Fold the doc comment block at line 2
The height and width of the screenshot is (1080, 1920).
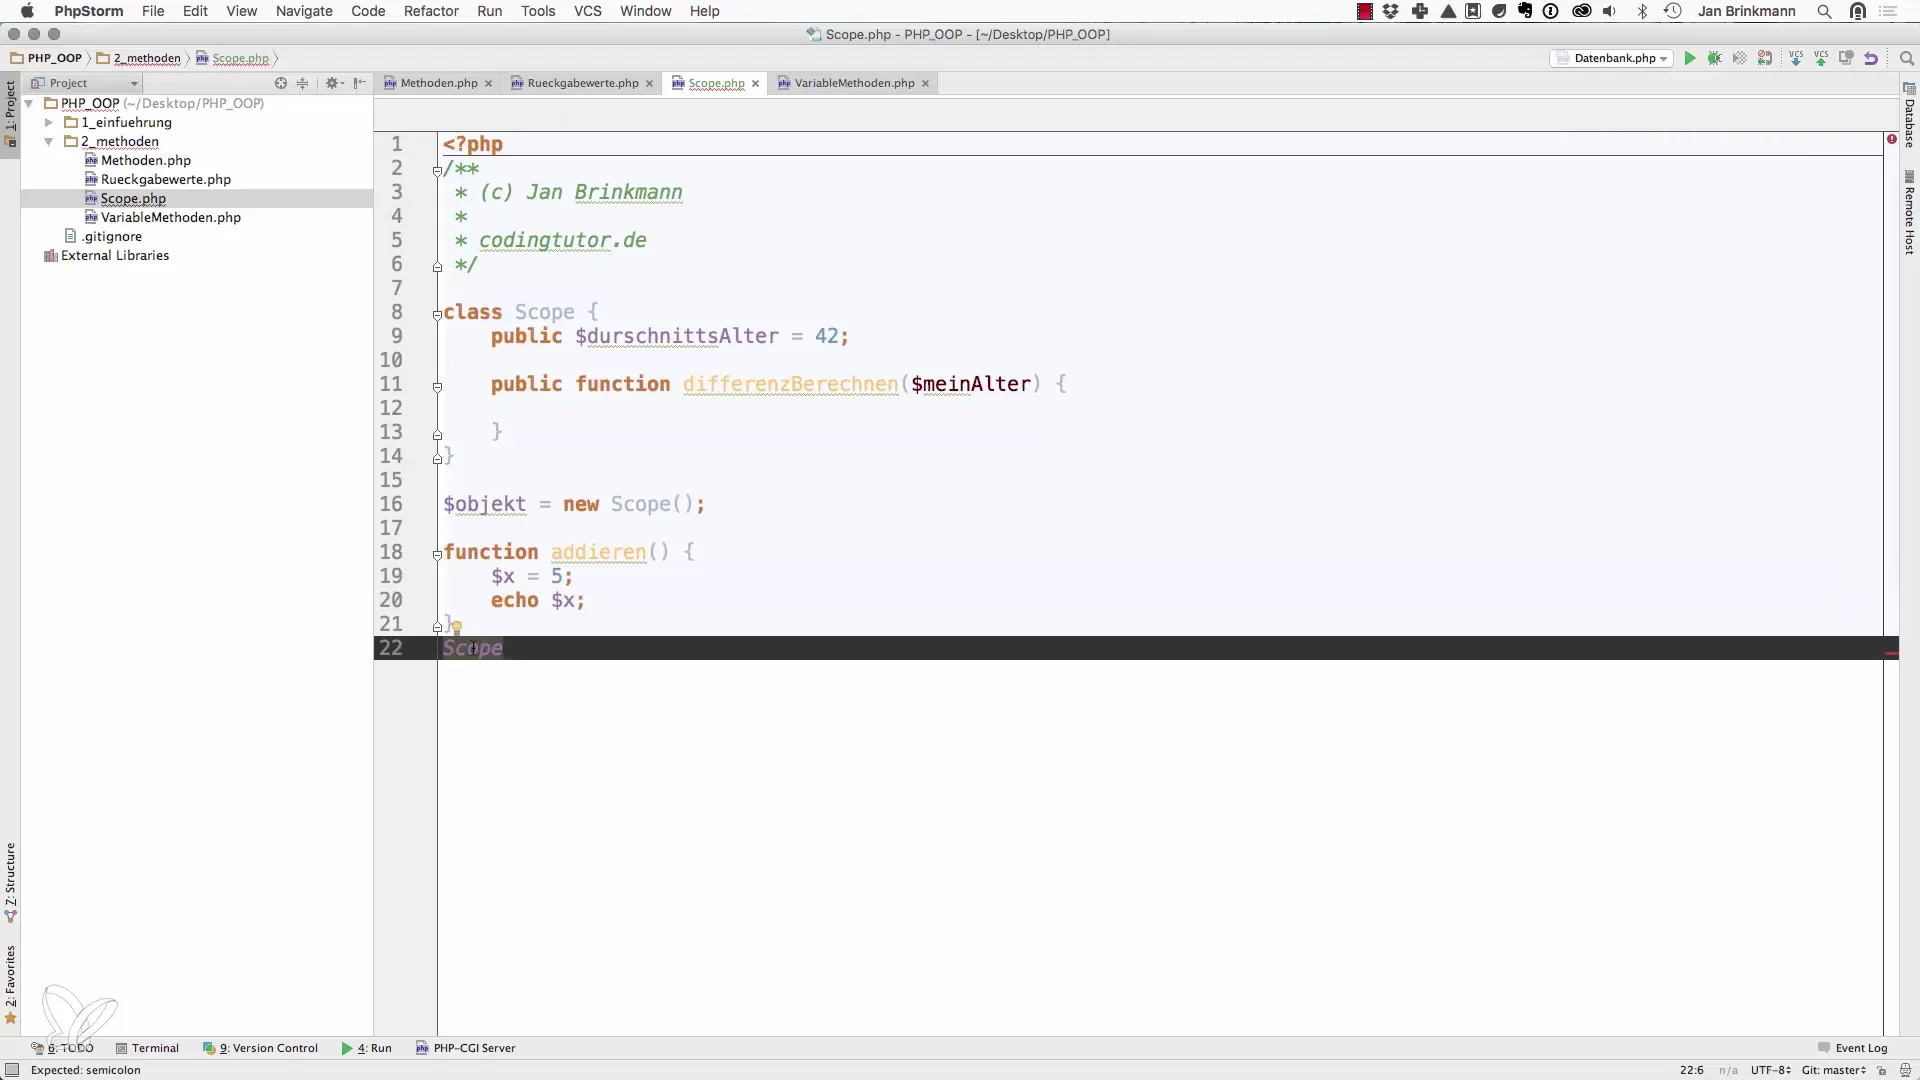(x=437, y=171)
